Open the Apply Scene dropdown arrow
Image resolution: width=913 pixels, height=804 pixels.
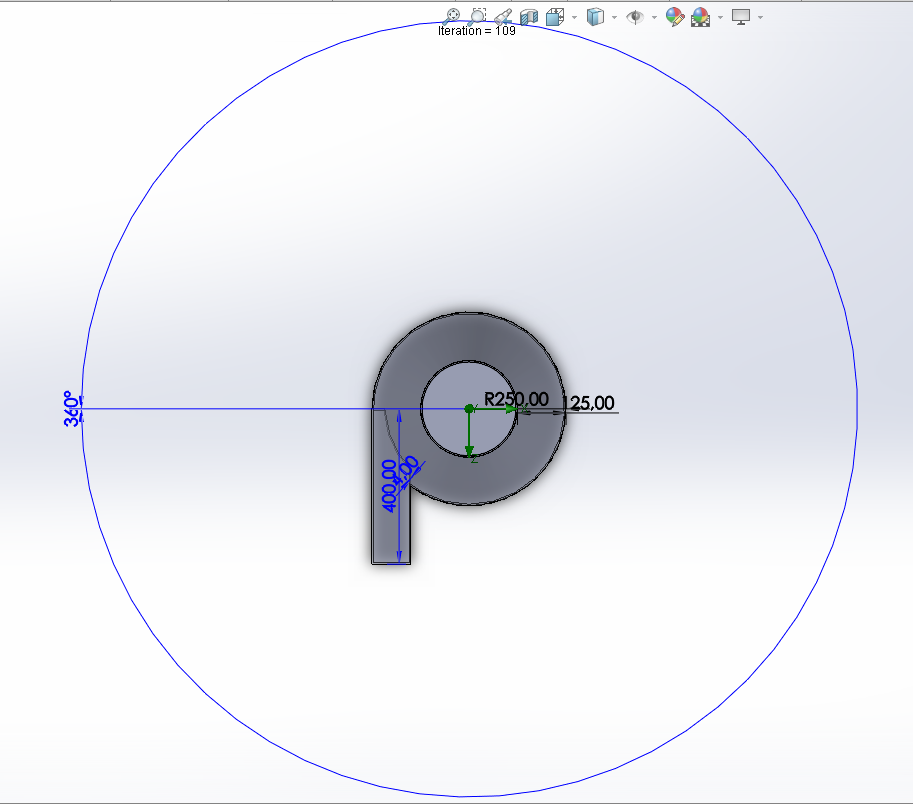pyautogui.click(x=719, y=17)
